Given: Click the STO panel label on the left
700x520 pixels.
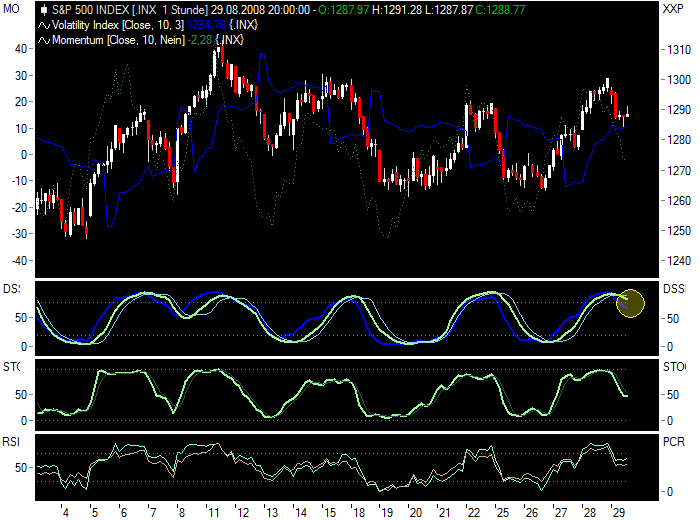Looking at the screenshot, I should [x=11, y=367].
